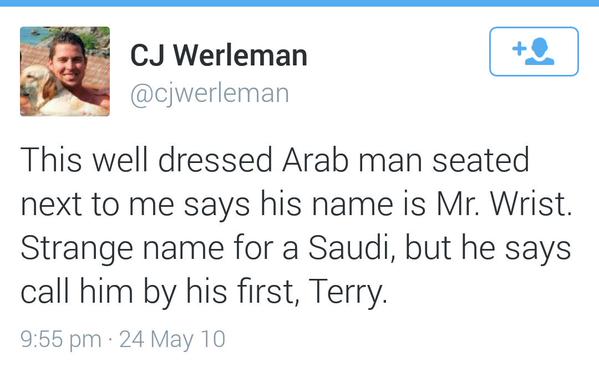Click the 24 May 10 date
Screen dimensions: 599x372
pos(172,339)
